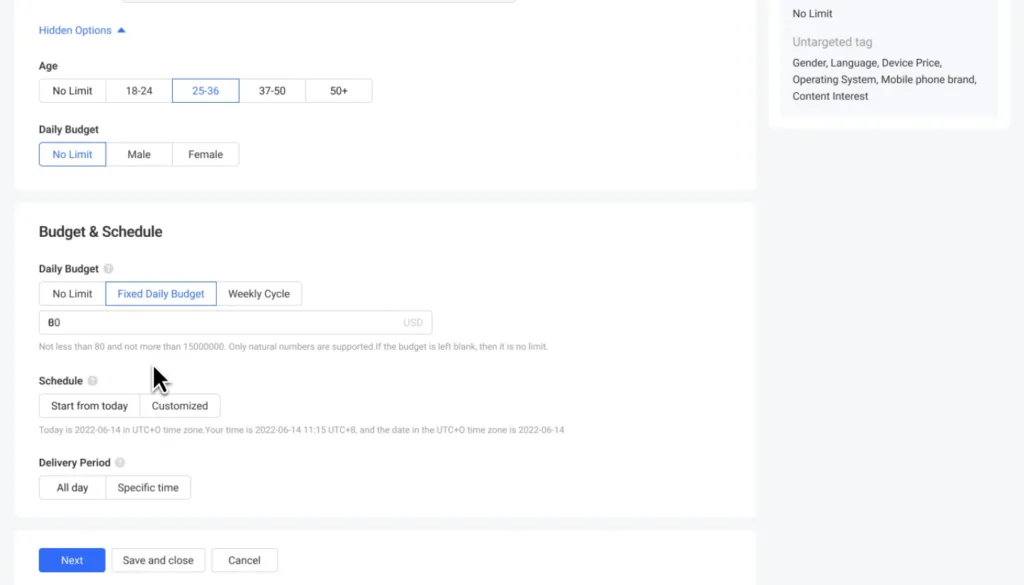Click the budget amount USD input field

click(x=220, y=323)
